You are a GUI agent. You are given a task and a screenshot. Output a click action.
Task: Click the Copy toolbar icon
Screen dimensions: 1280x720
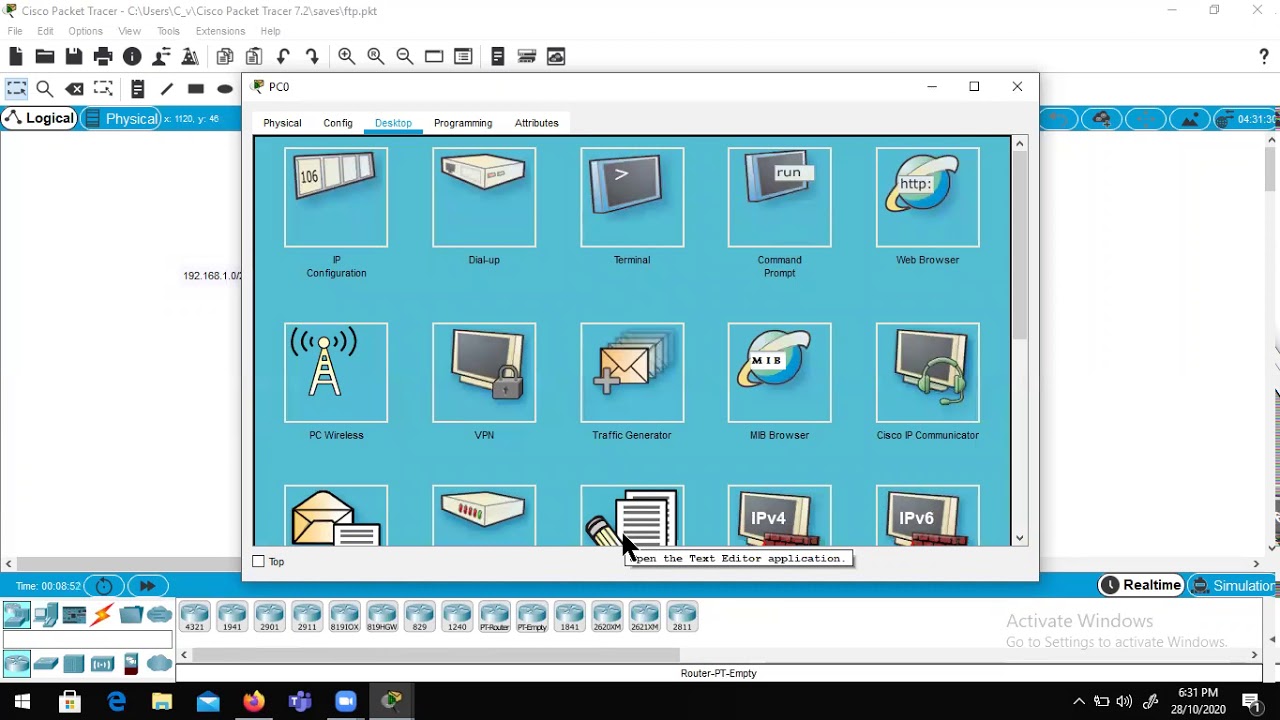[225, 57]
